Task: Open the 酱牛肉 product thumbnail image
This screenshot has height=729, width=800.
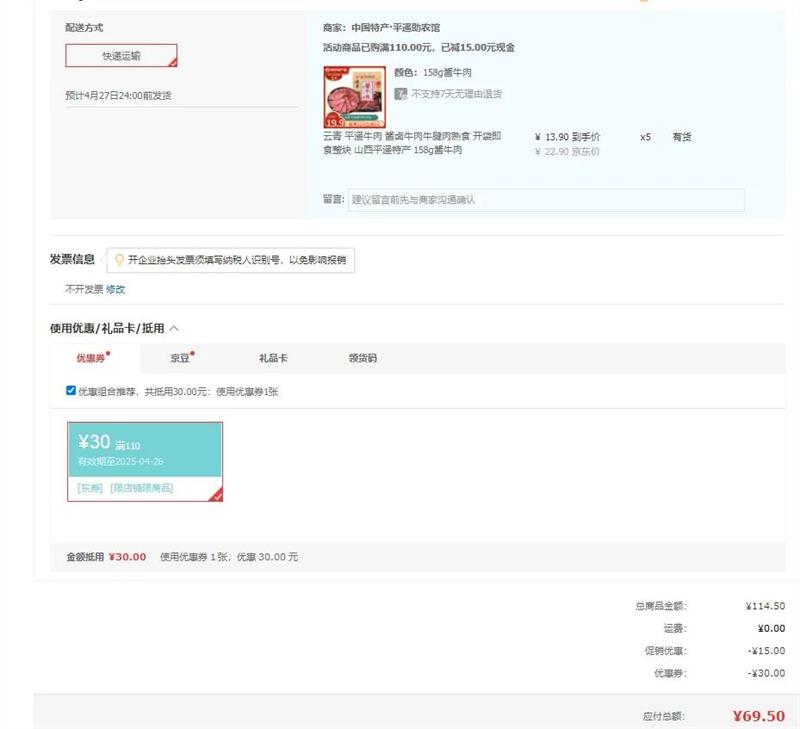Action: point(354,97)
